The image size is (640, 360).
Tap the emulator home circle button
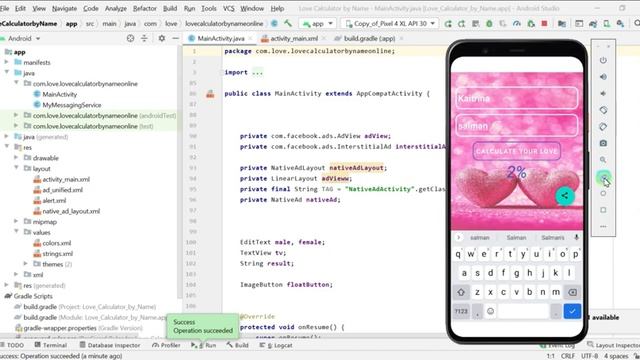(x=603, y=193)
